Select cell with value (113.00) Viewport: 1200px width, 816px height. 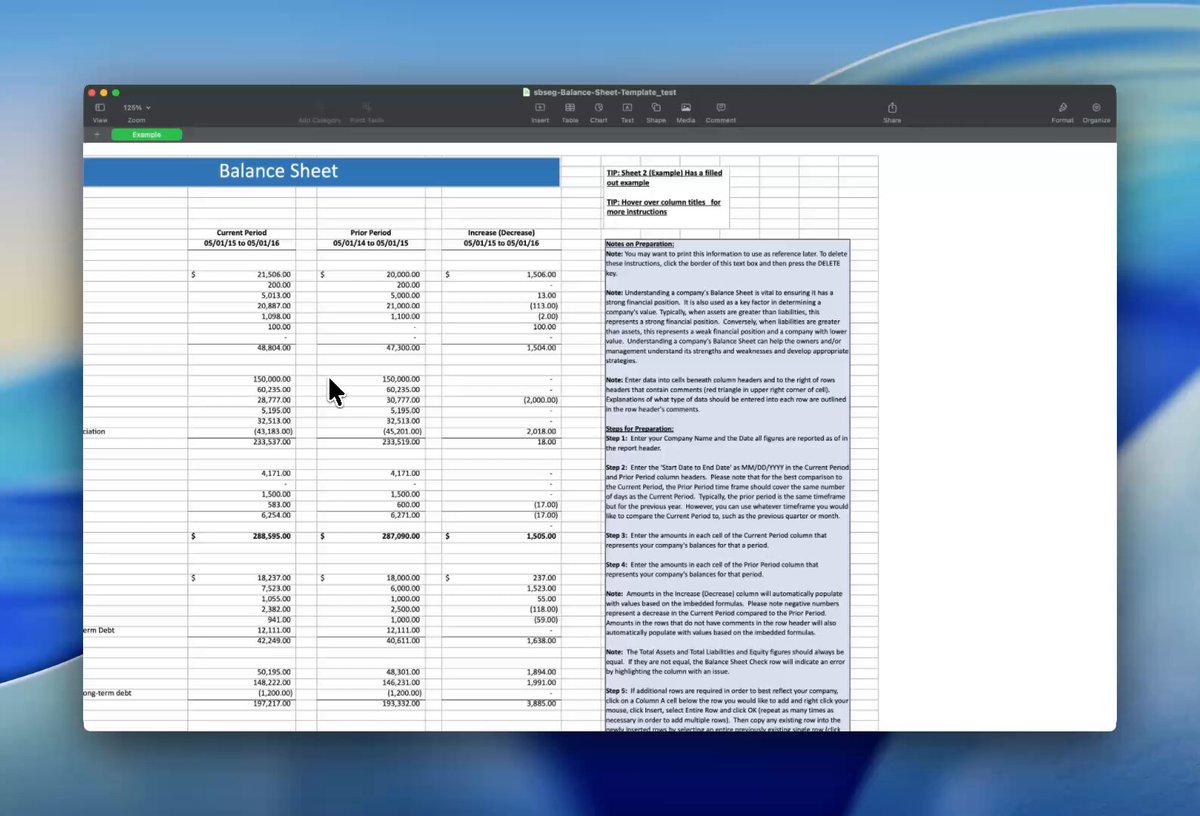[543, 306]
